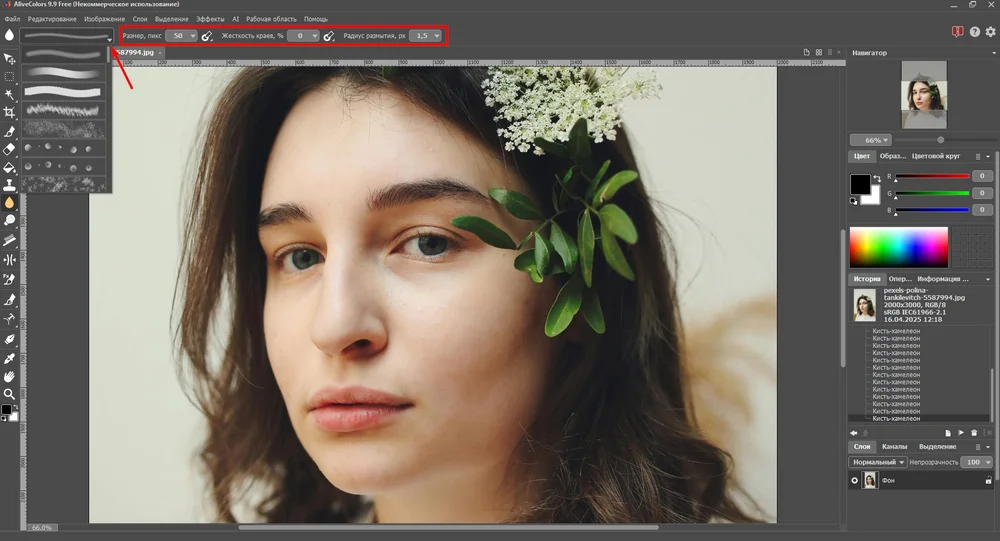Activate the Hand pan tool
The width and height of the screenshot is (1000, 541).
click(9, 376)
